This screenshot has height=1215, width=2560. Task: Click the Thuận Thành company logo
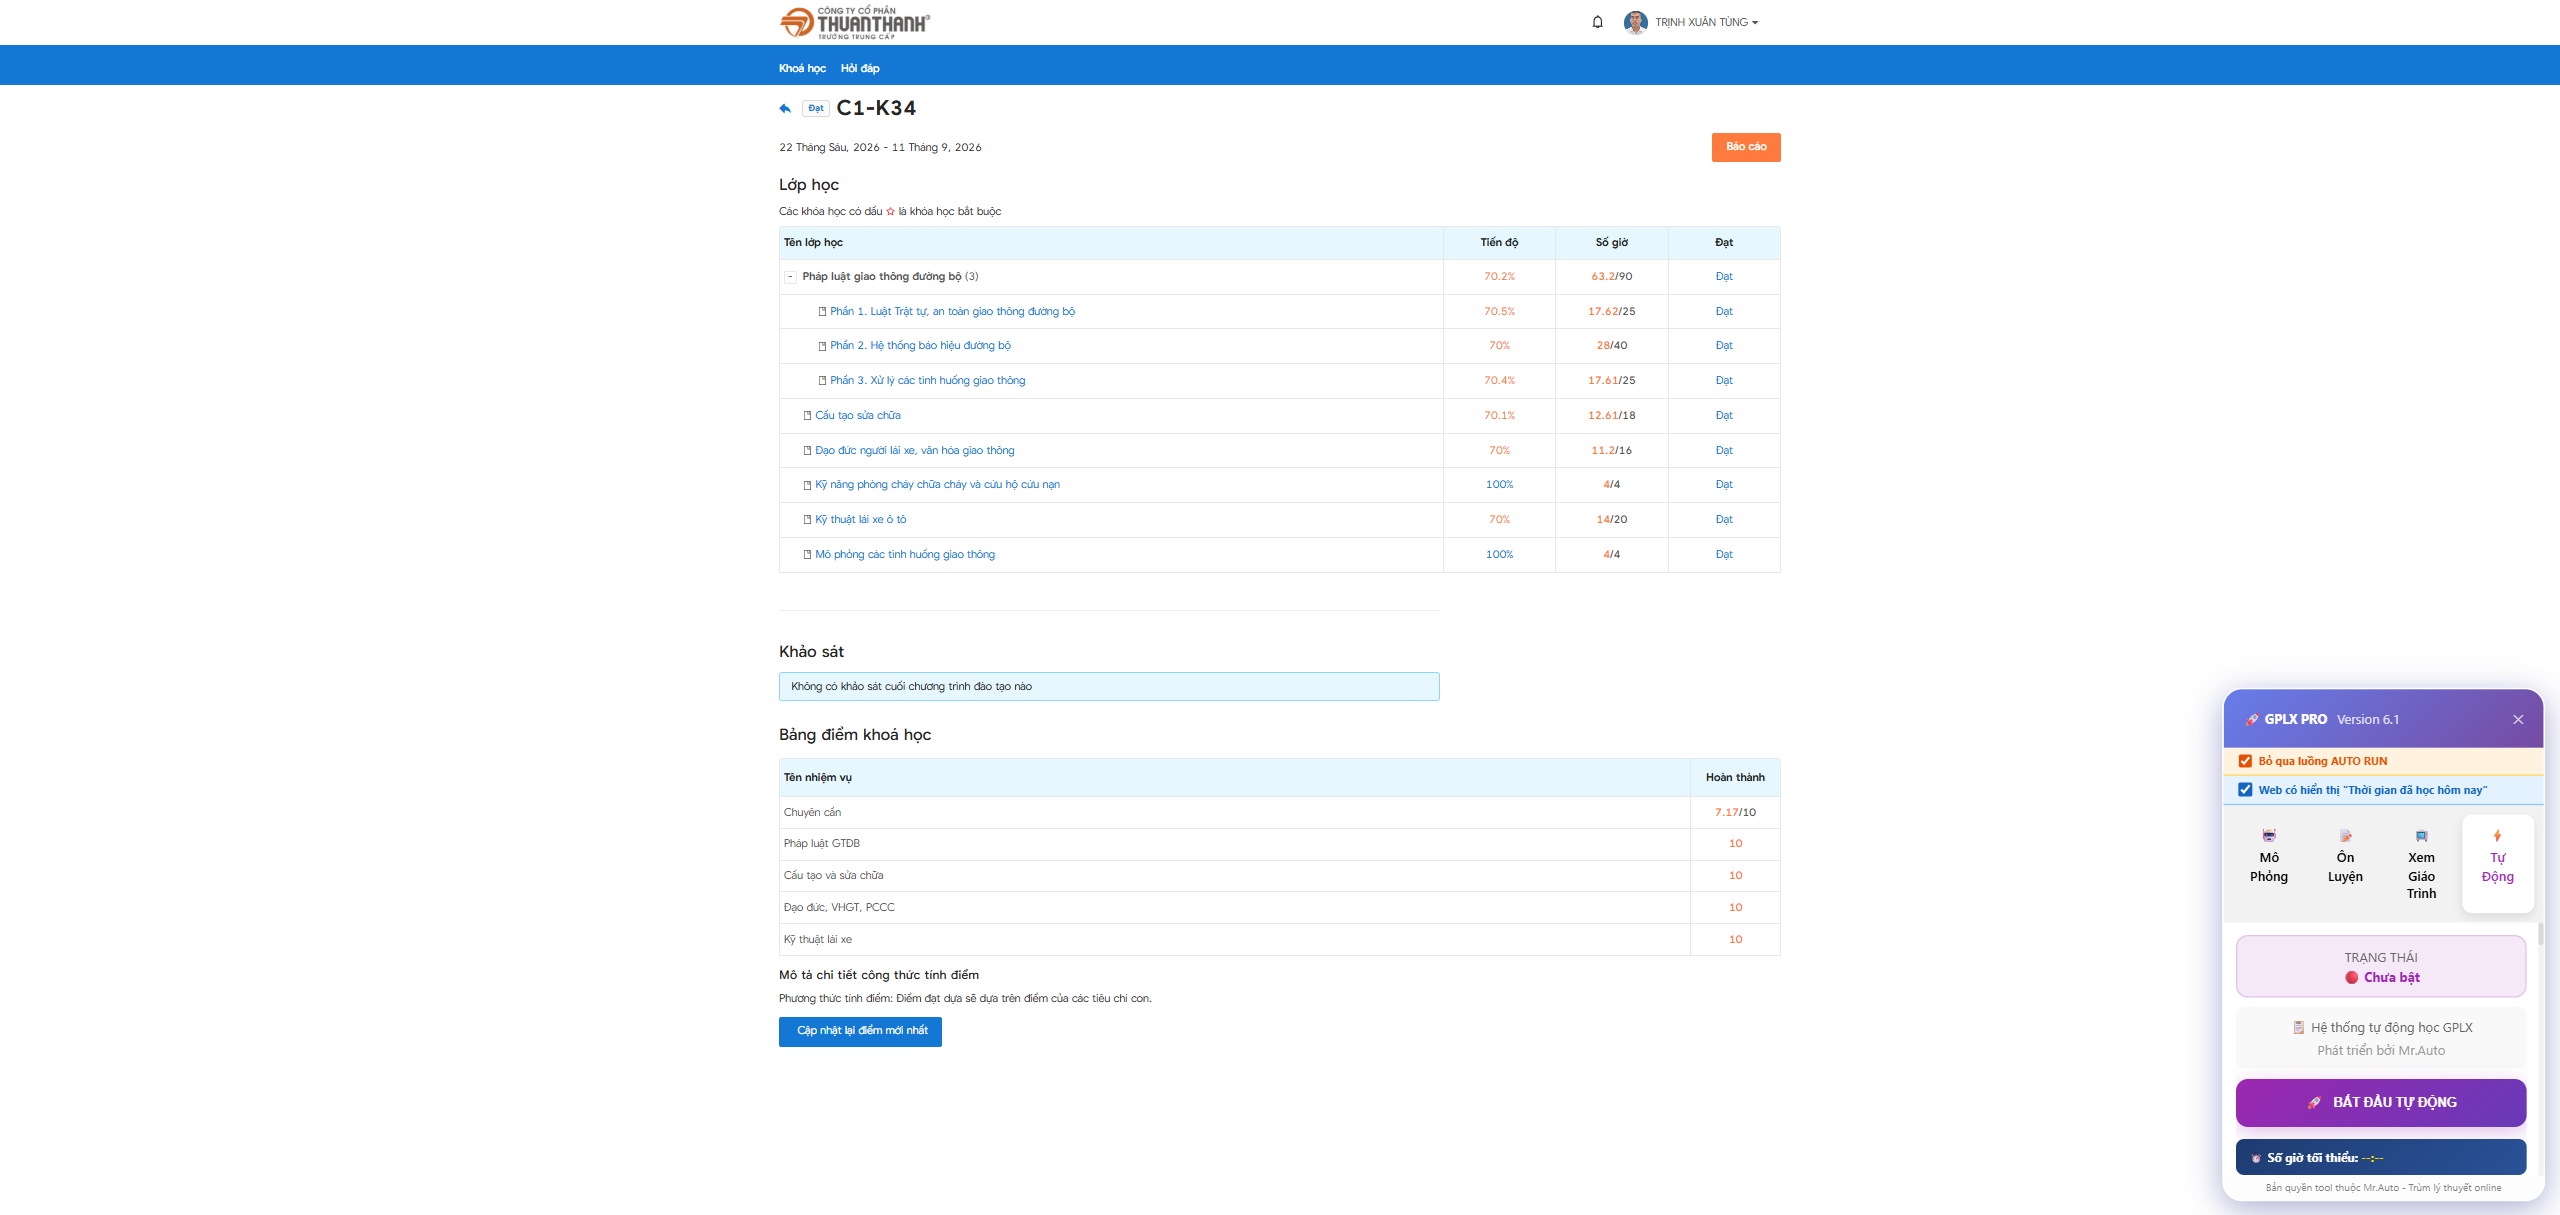pyautogui.click(x=854, y=22)
